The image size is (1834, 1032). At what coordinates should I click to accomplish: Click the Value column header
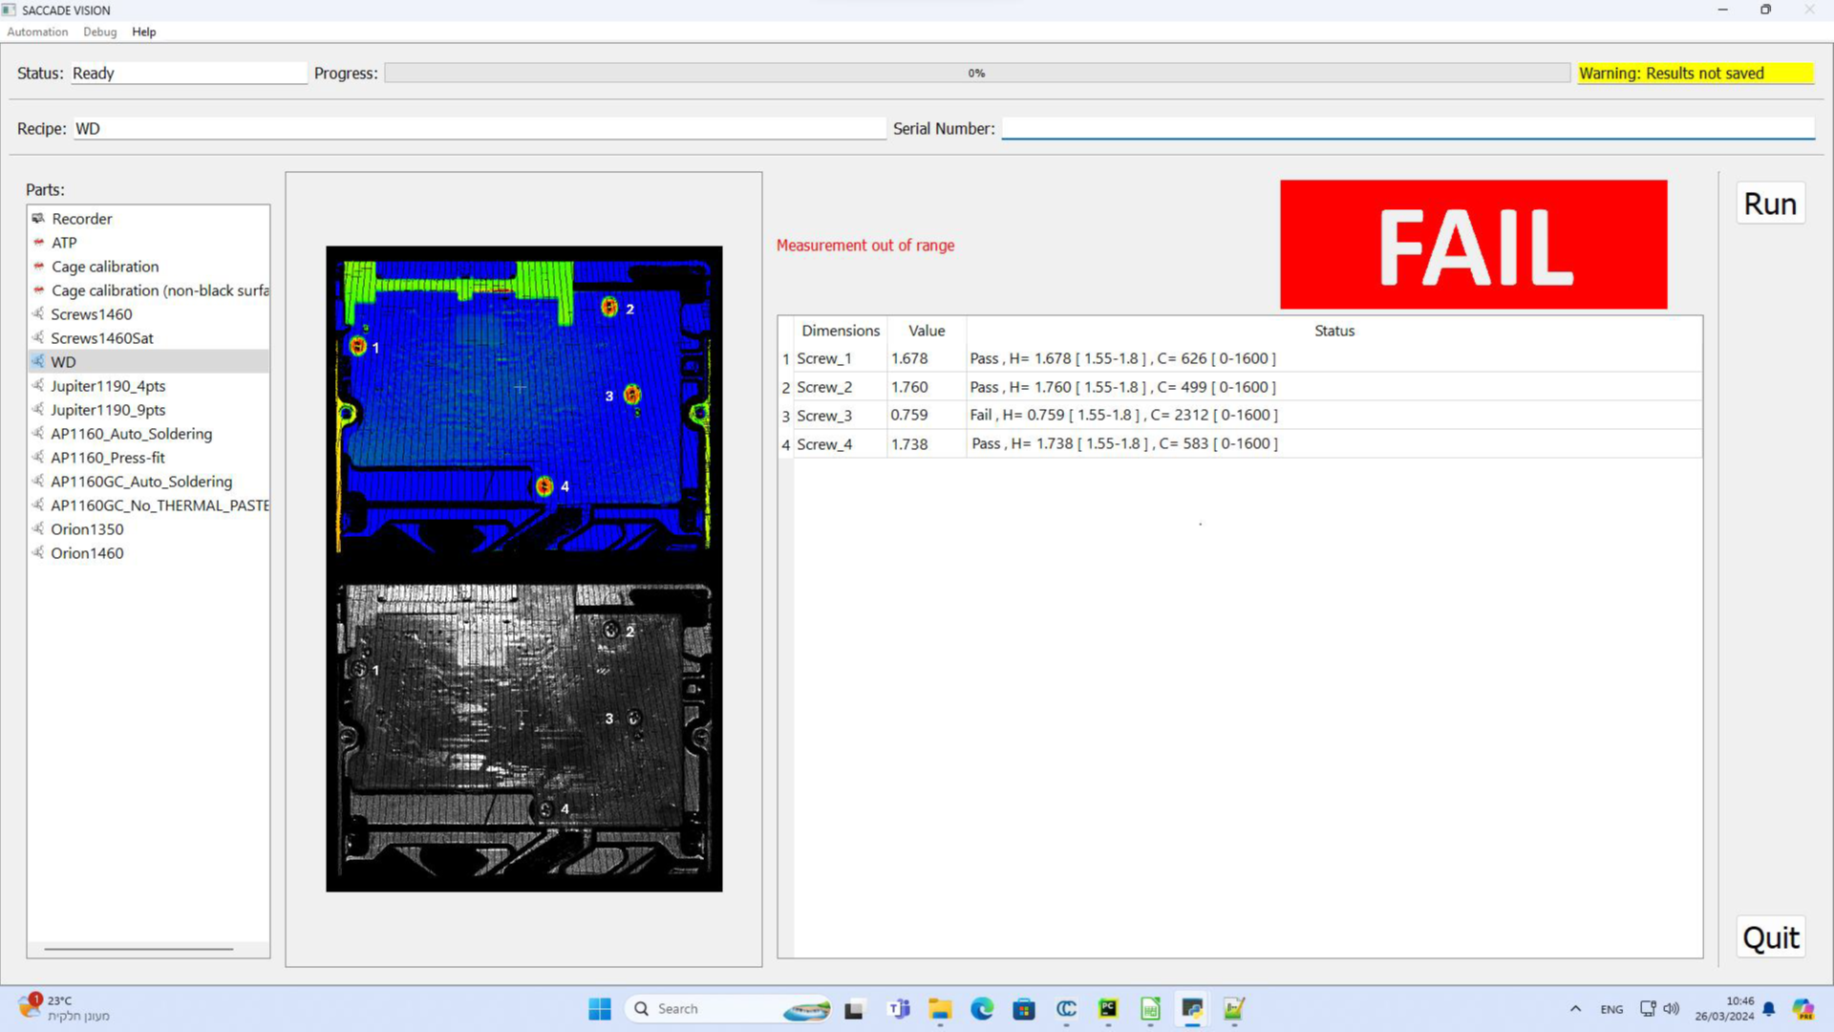click(926, 330)
